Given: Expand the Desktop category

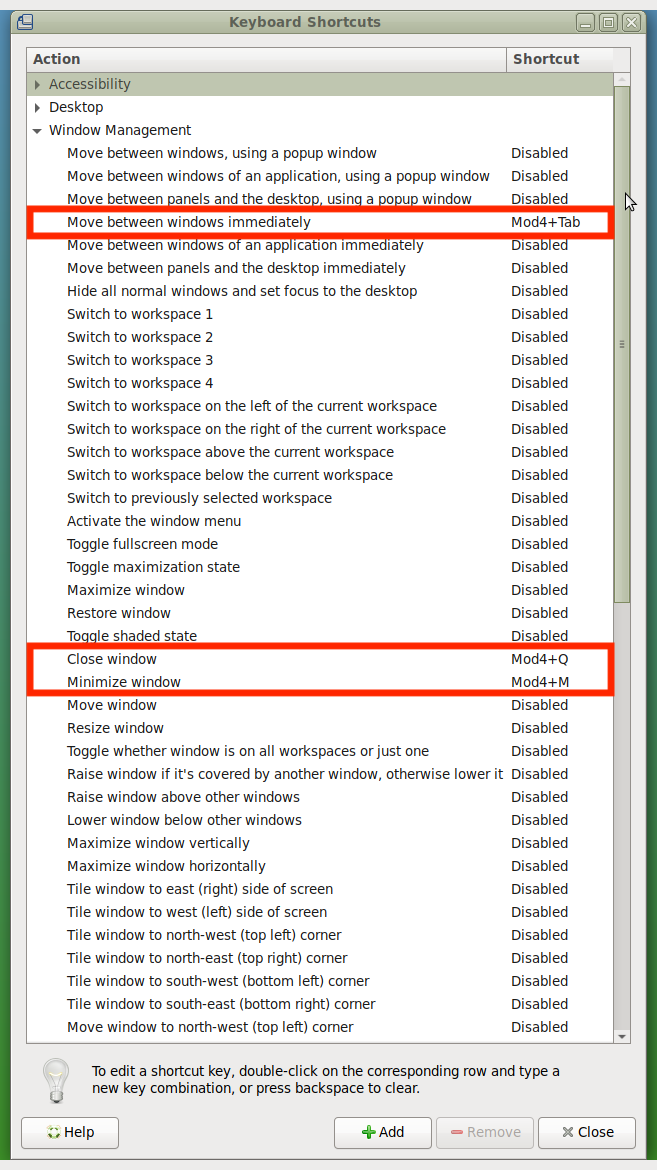Looking at the screenshot, I should point(38,108).
